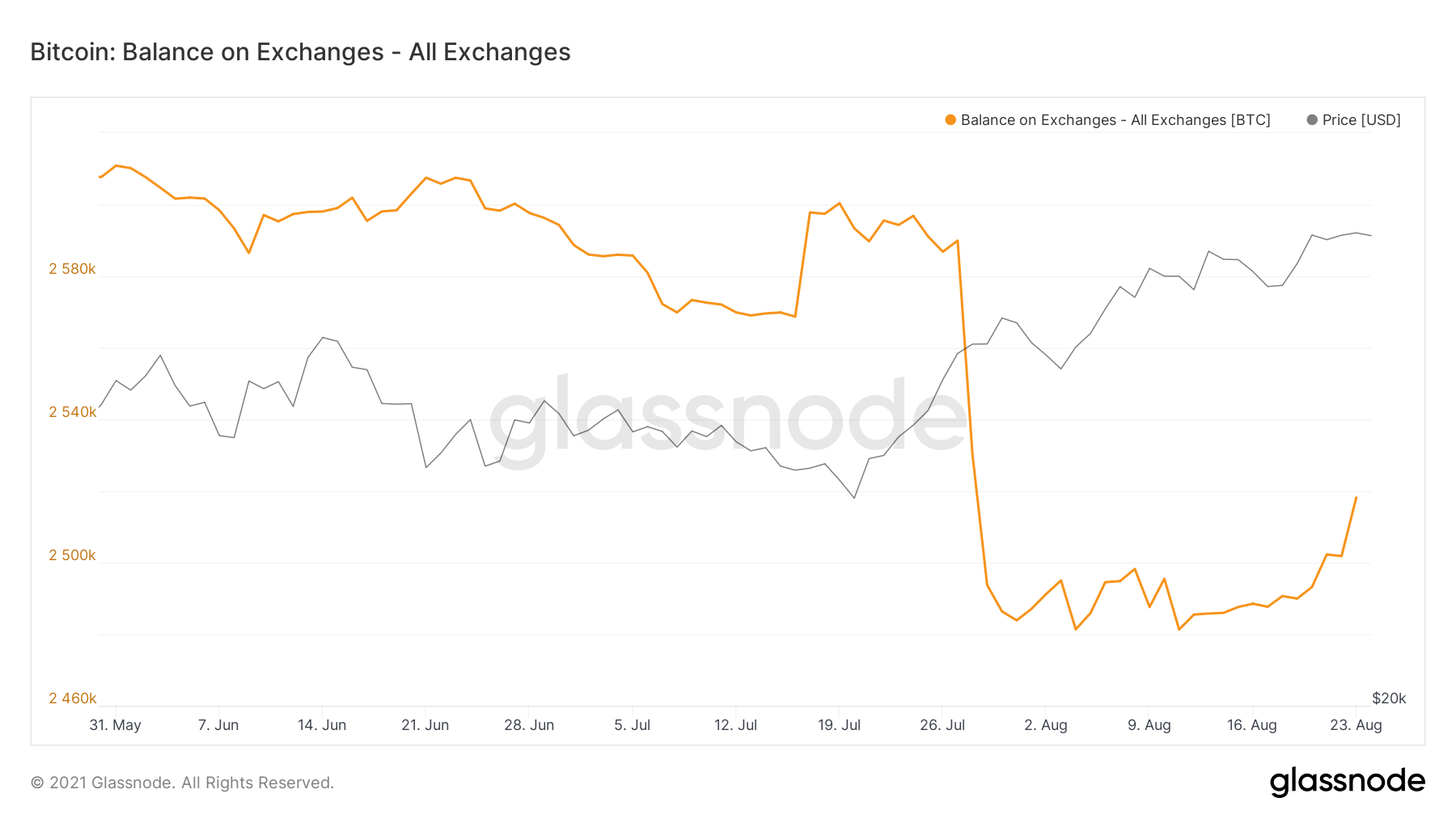Select the 2 540k y-axis label
This screenshot has width=1456, height=819.
click(x=73, y=412)
